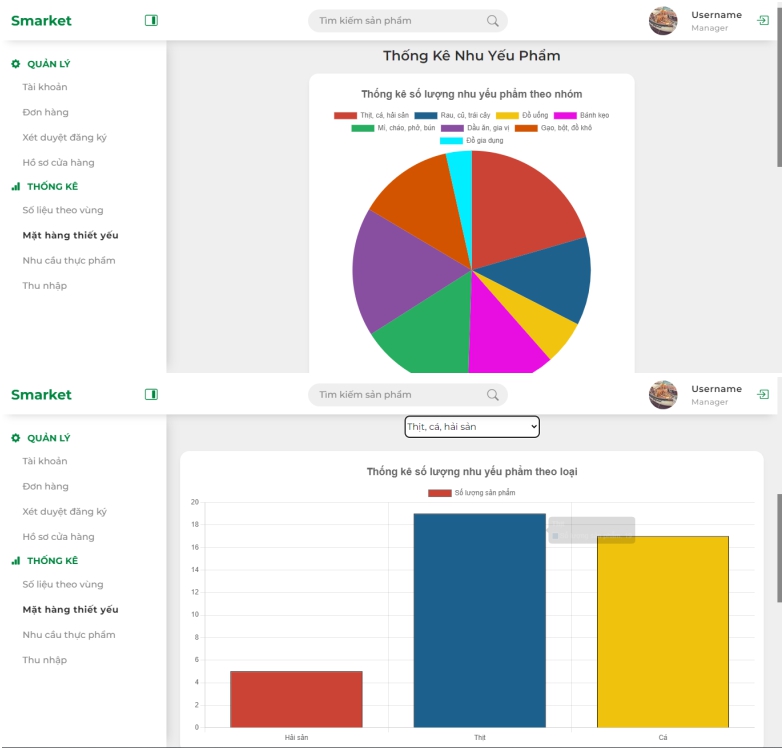Click magenta pie slice for Bánh kẹo
Image resolution: width=782 pixels, height=750 pixels.
coord(499,339)
